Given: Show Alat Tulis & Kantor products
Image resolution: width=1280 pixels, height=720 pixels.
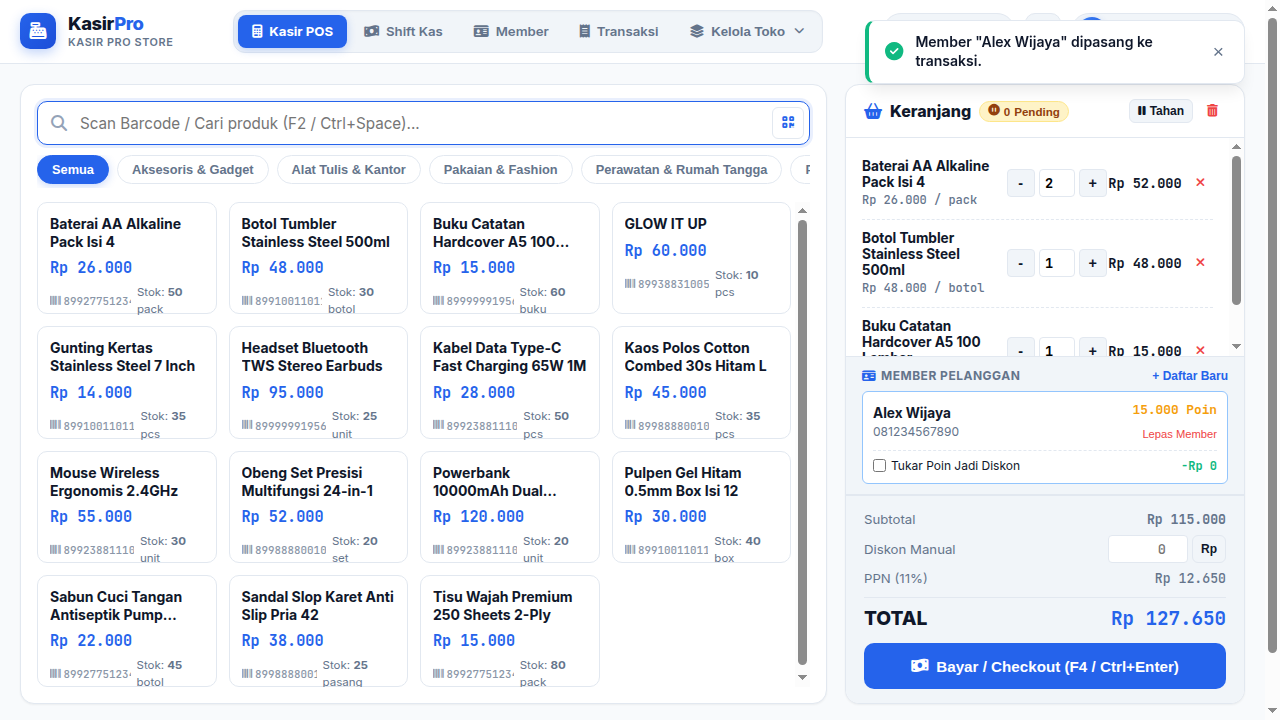Looking at the screenshot, I should (349, 170).
